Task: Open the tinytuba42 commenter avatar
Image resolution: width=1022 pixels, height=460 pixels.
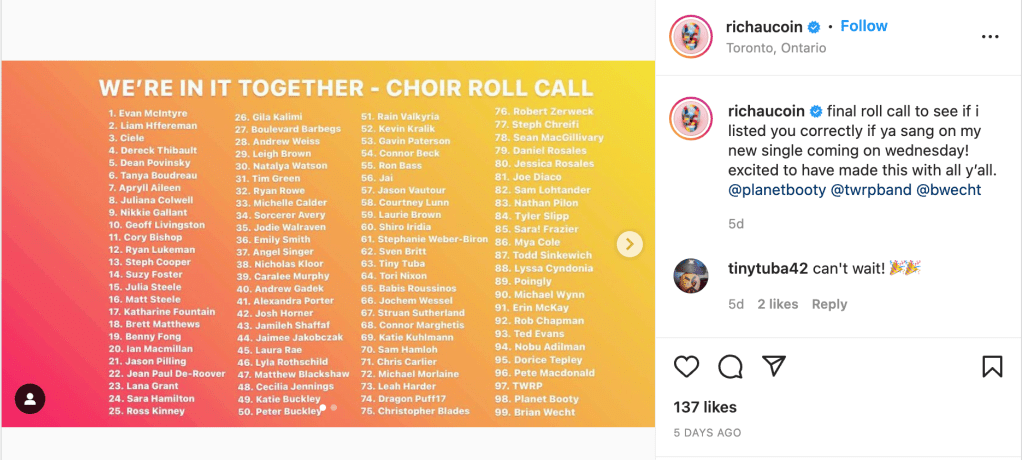Action: (x=692, y=275)
